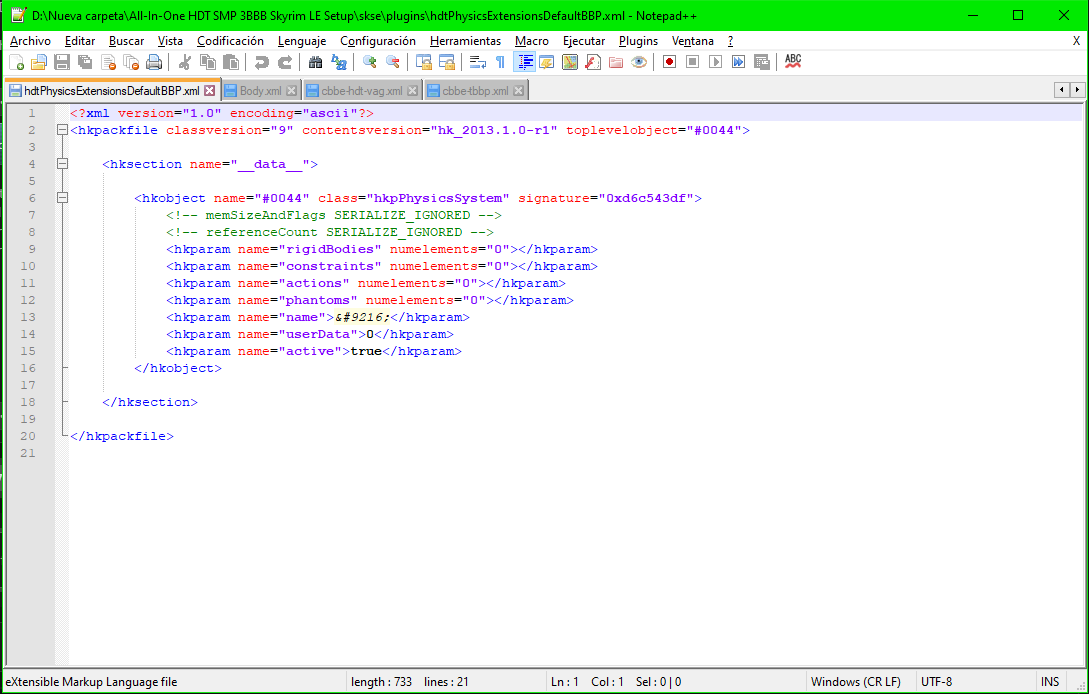Screen dimensions: 1089x694
Task: Click the Close All documents icon
Action: (x=131, y=63)
